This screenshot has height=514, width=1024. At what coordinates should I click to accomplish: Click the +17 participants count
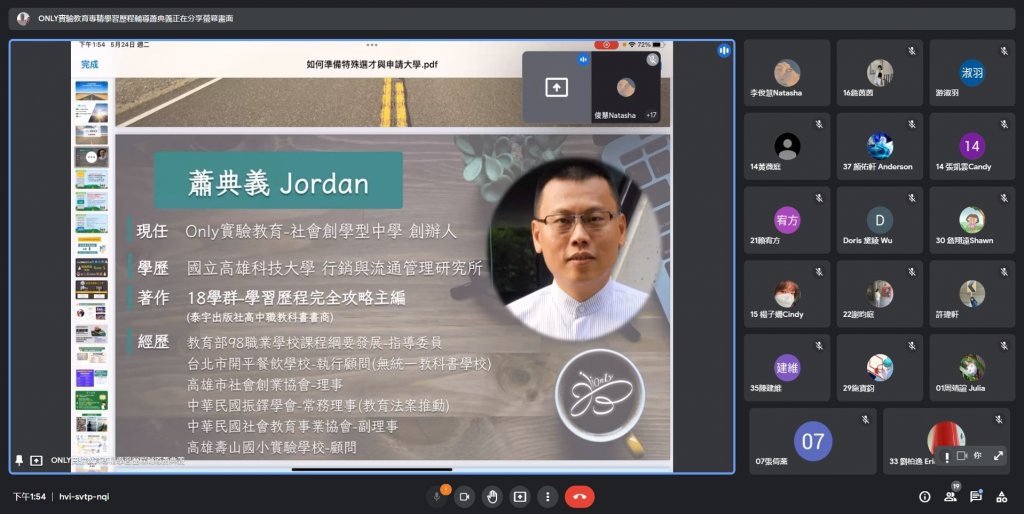pyautogui.click(x=651, y=115)
